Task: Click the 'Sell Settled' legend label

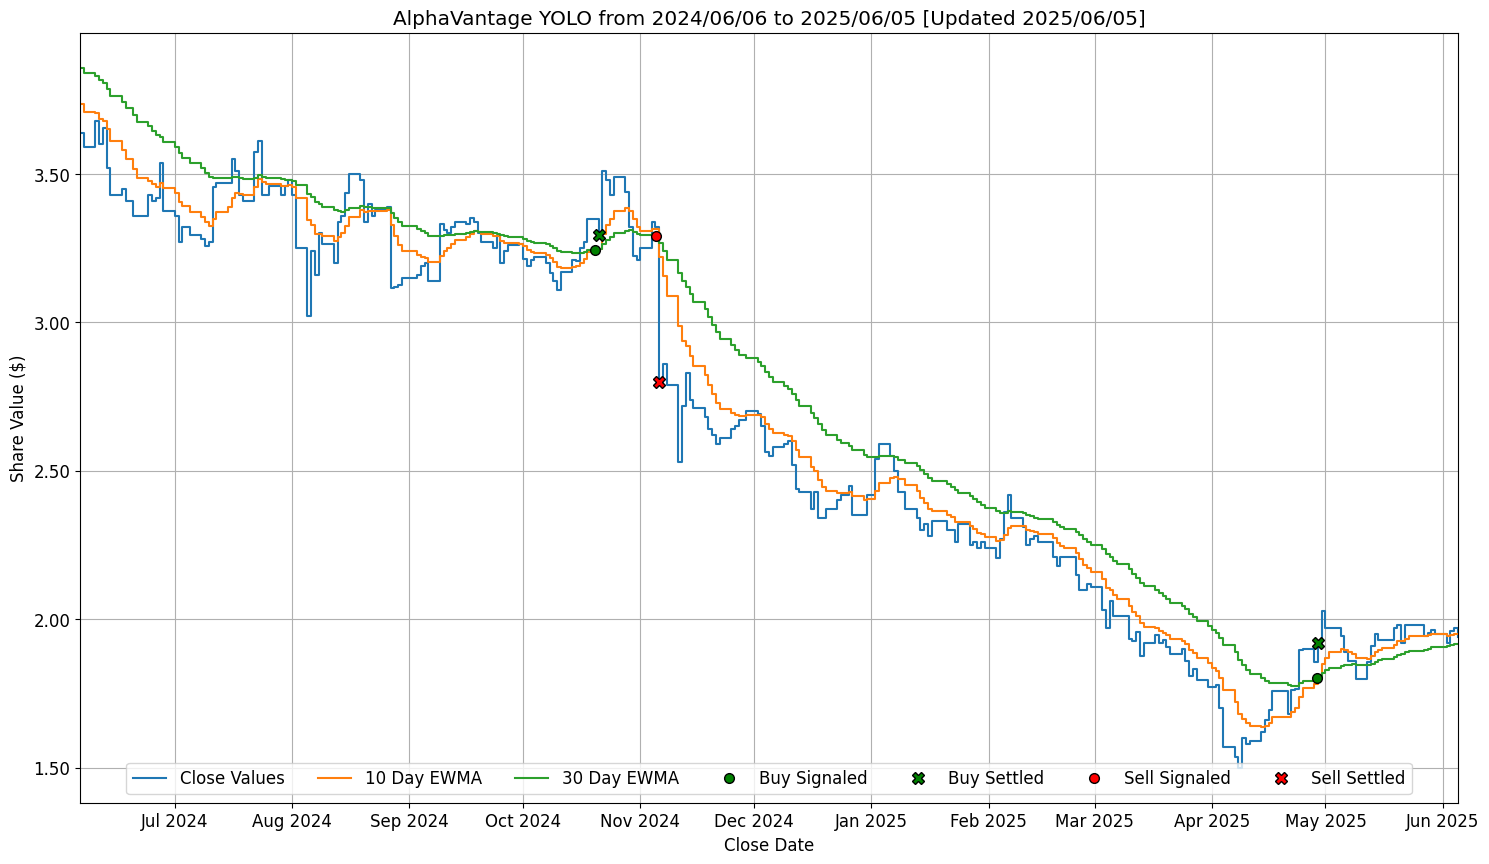Action: pos(1358,778)
